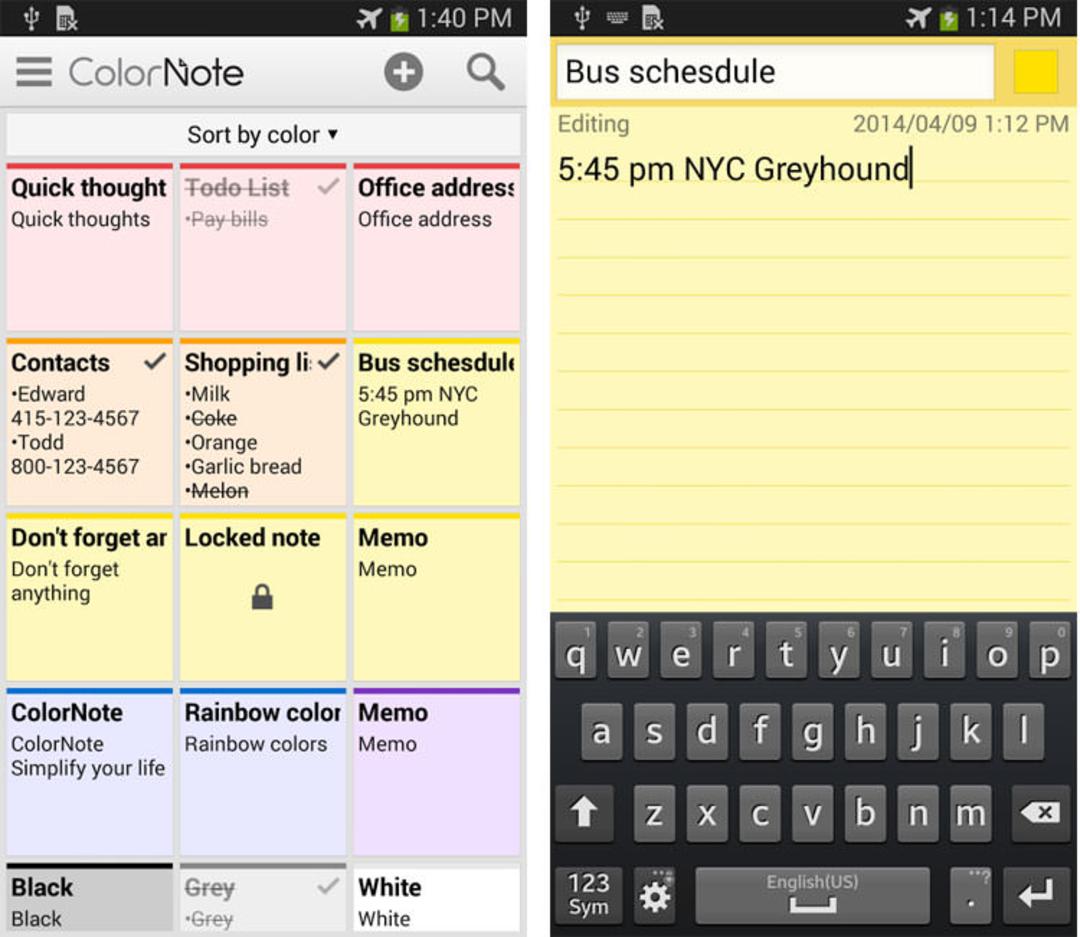This screenshot has width=1080, height=937.
Task: Open the yellow Memo note
Action: (x=437, y=597)
